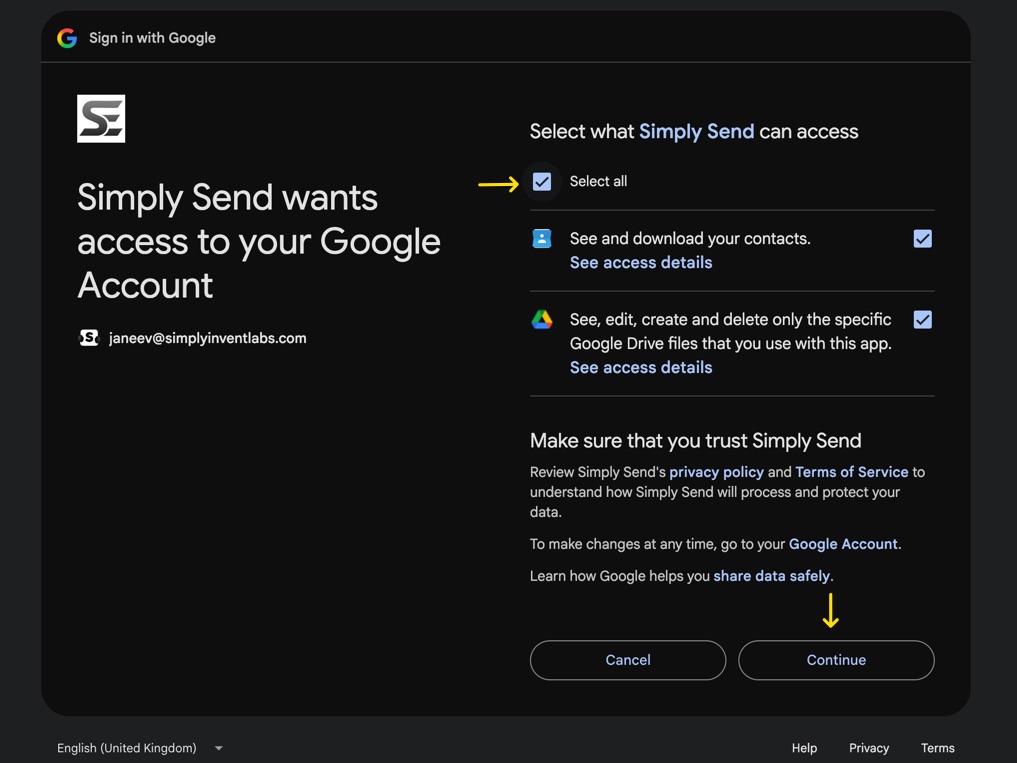The image size is (1017, 763).
Task: Open the share data safely link
Action: (x=771, y=576)
